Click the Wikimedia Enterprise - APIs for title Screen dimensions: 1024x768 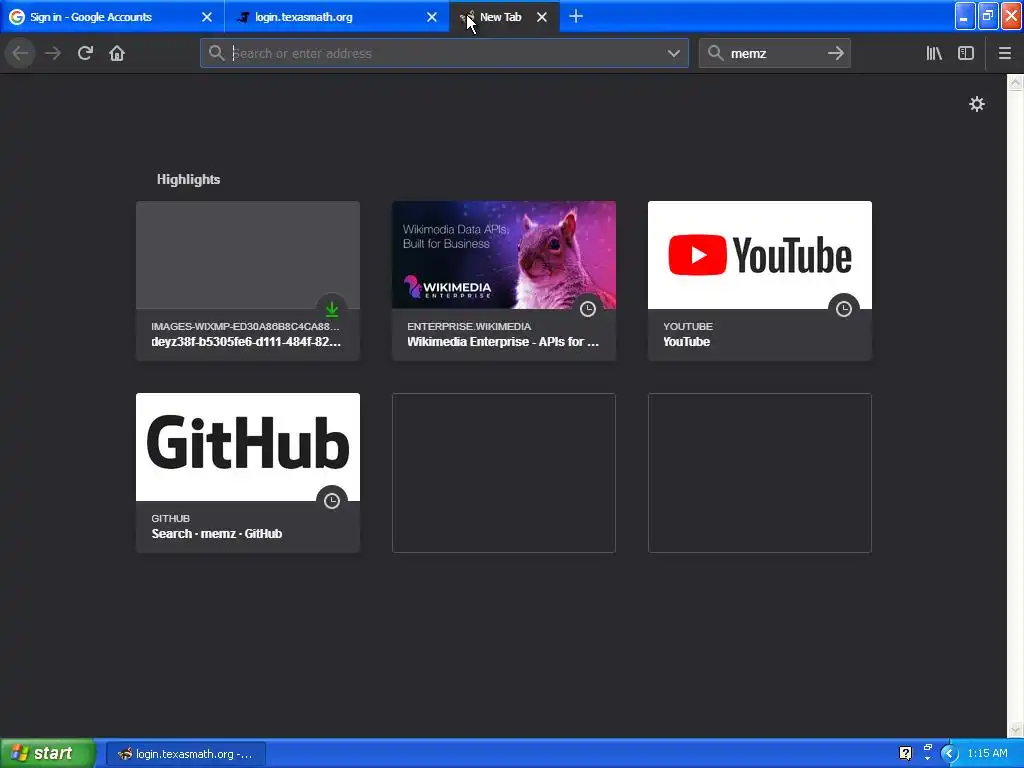pos(503,342)
